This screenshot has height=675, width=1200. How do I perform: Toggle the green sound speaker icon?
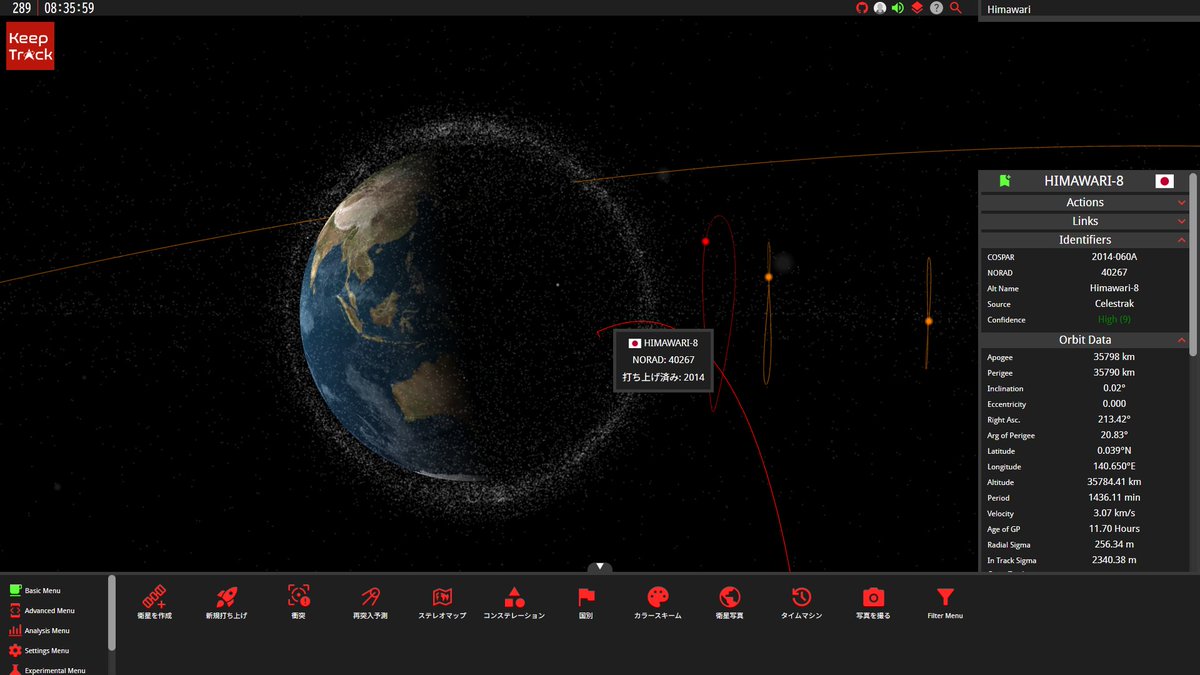click(898, 8)
